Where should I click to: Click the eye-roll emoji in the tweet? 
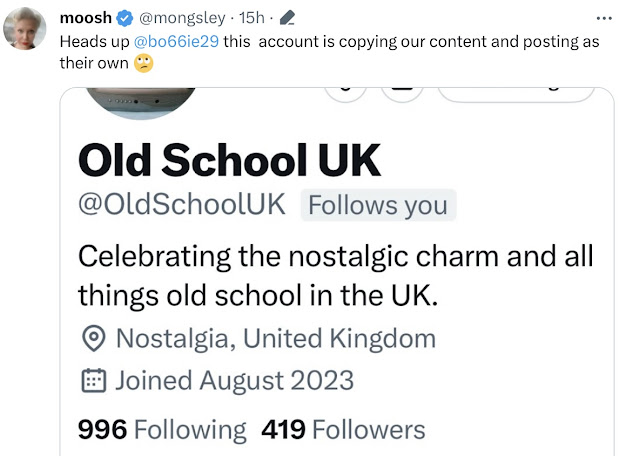point(145,63)
